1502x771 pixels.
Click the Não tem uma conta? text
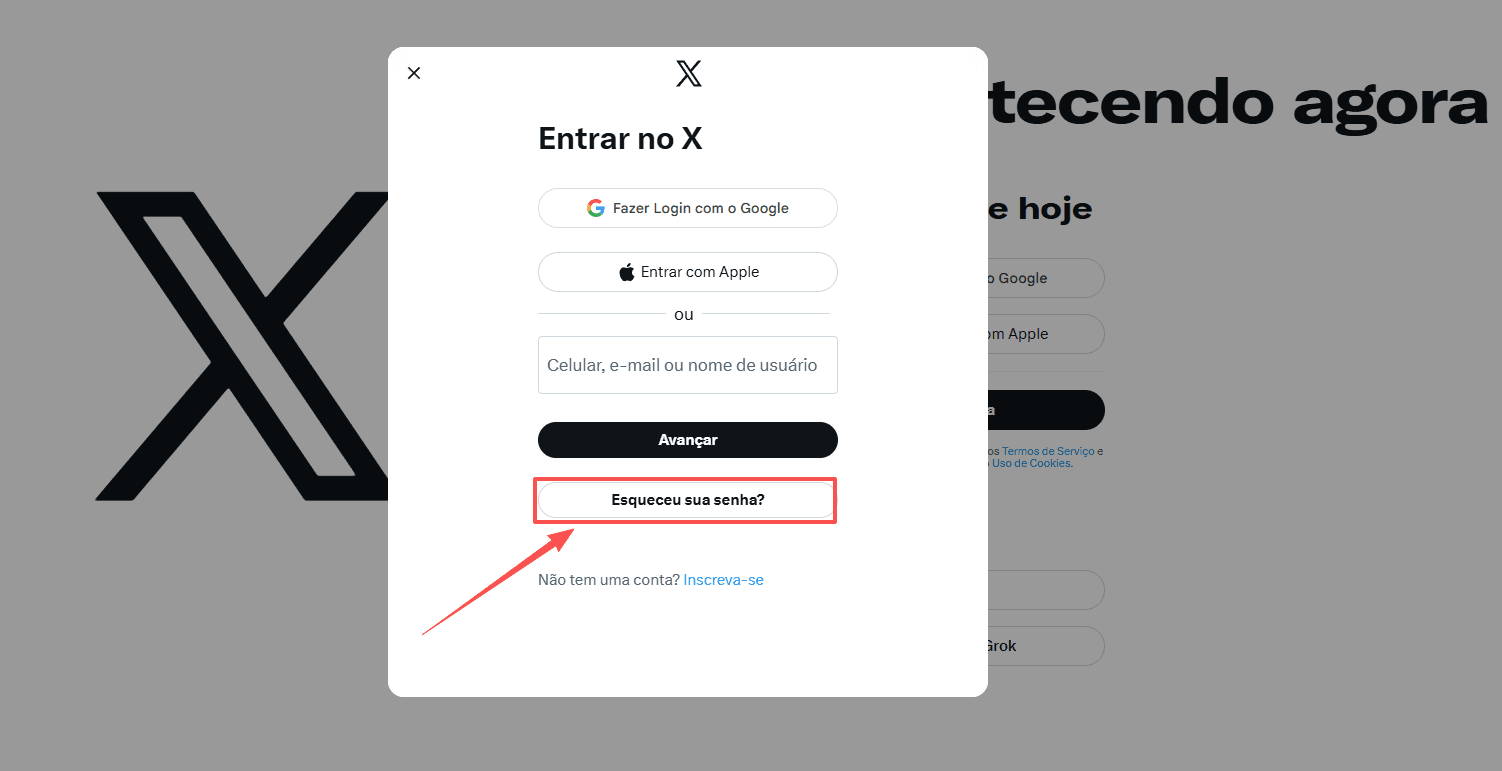[x=609, y=580]
